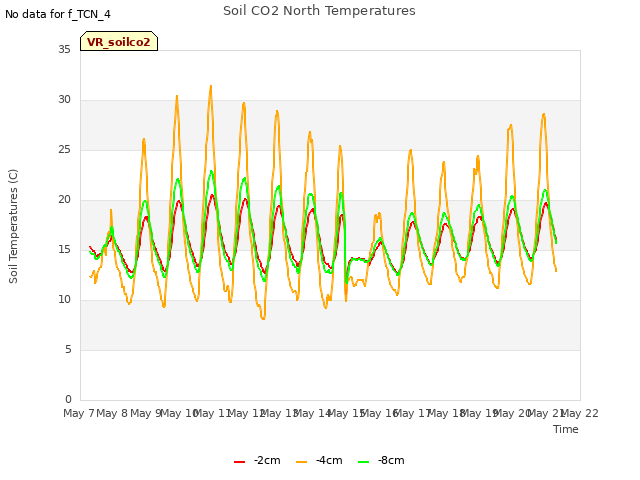
Task: Click the y-axis tick label 0
Action: click(x=68, y=399)
